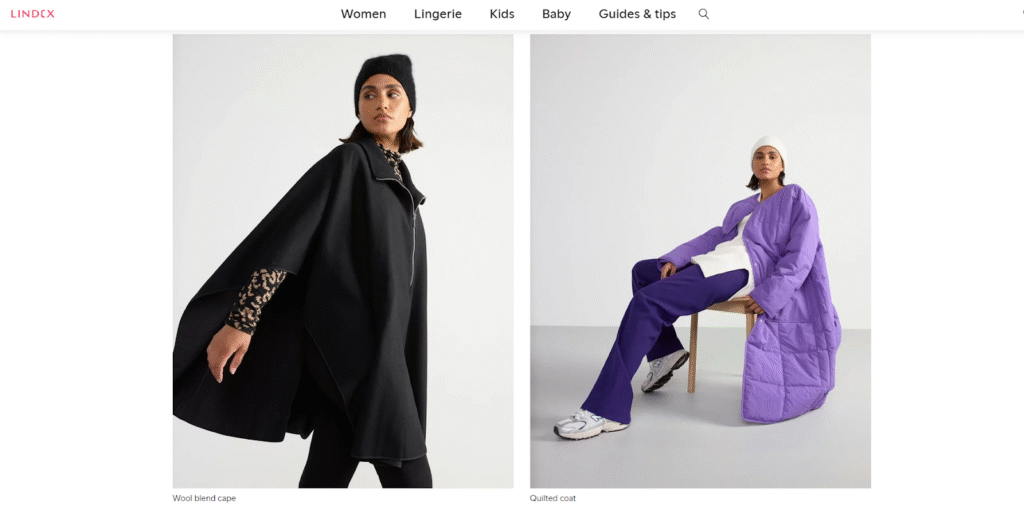
Task: Follow the 'Wool blend cape' caption link
Action: (x=204, y=498)
